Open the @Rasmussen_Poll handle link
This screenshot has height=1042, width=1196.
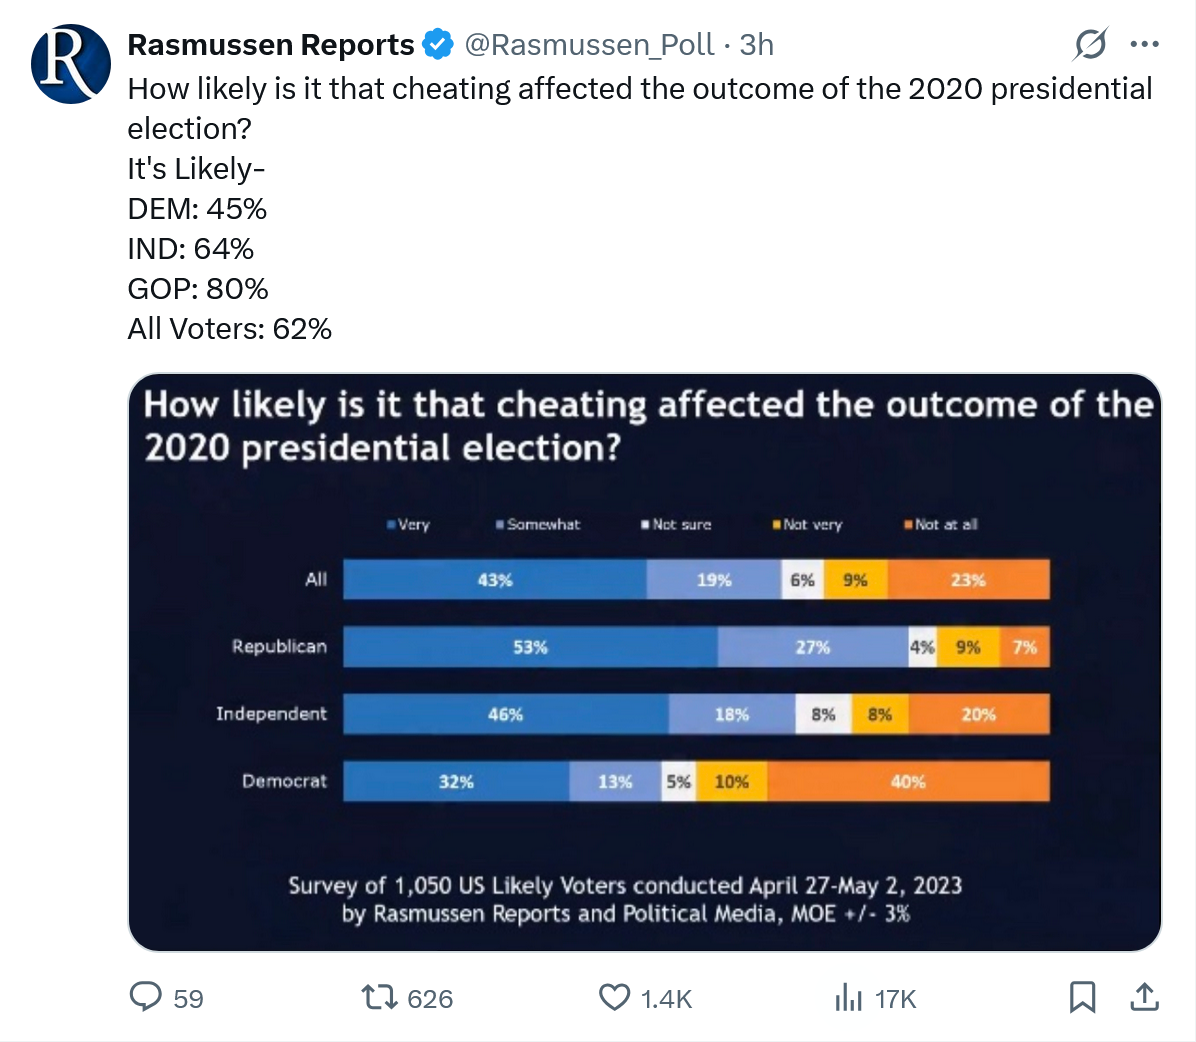tap(589, 45)
